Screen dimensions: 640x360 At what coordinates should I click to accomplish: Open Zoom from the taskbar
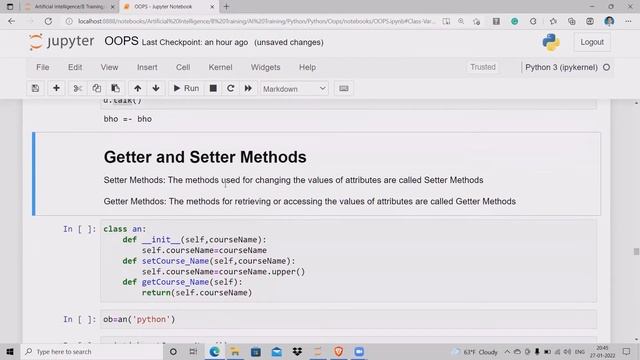pyautogui.click(x=359, y=351)
